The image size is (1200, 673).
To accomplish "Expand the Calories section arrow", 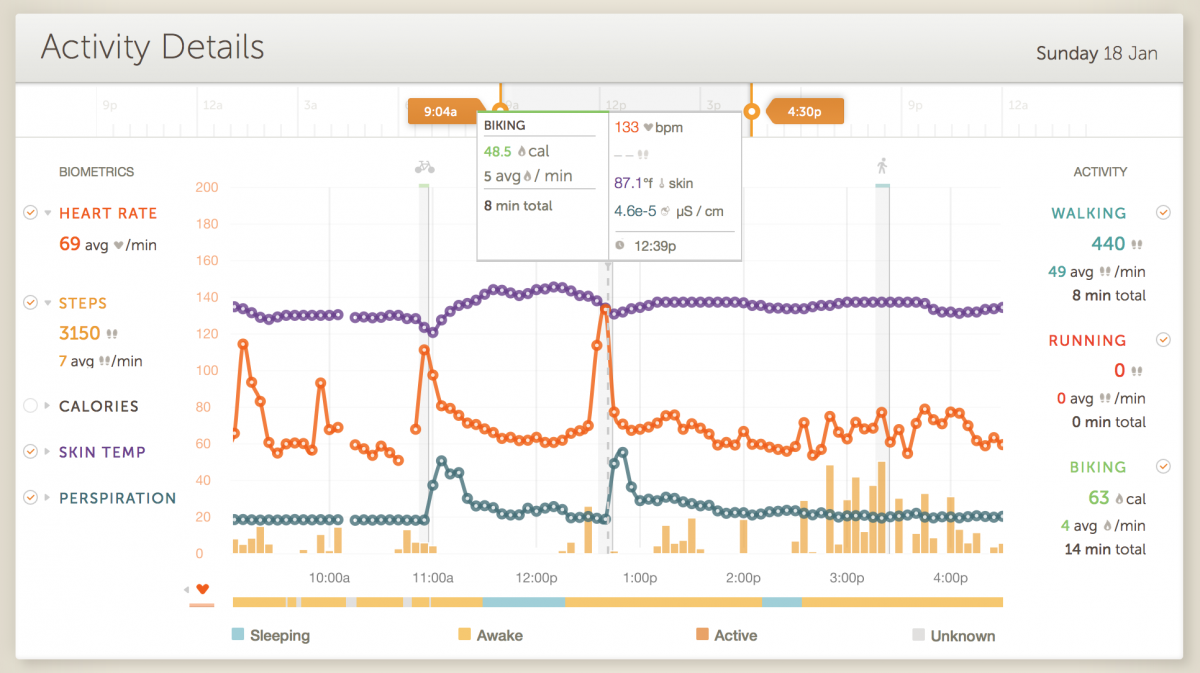I will click(47, 406).
